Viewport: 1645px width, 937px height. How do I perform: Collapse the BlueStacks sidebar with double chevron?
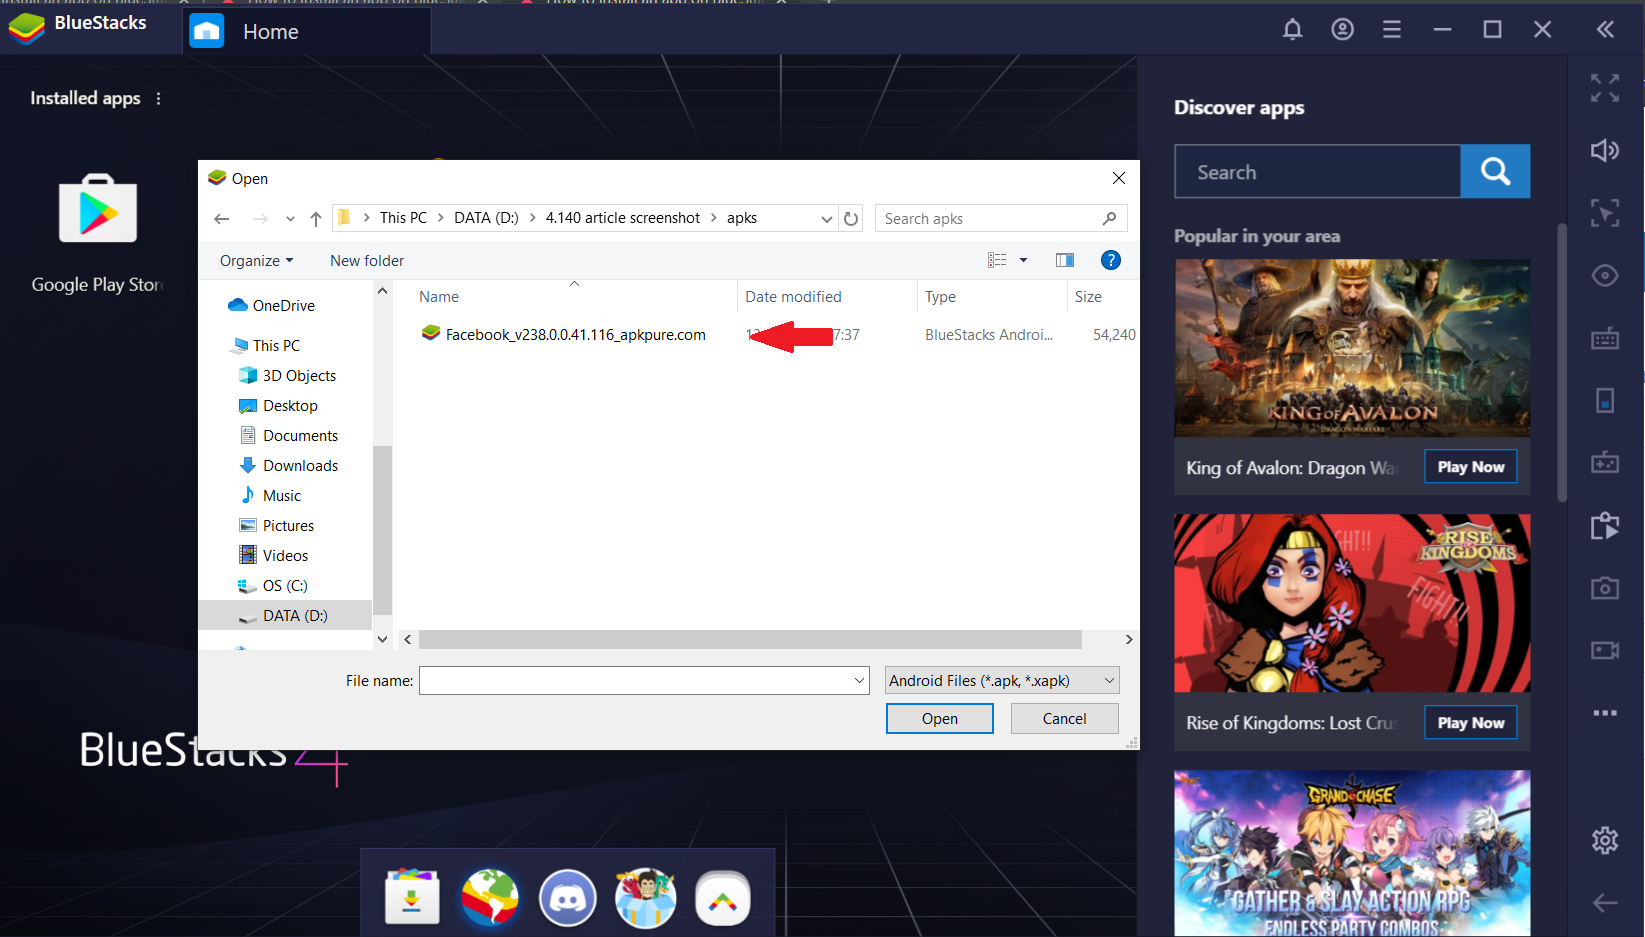point(1605,30)
